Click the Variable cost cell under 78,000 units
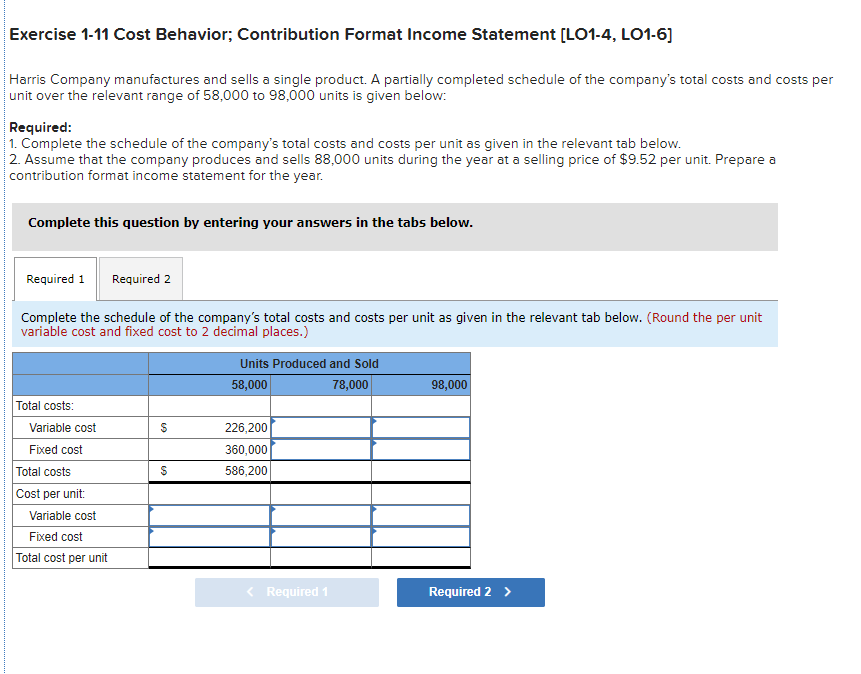The width and height of the screenshot is (861, 674). pyautogui.click(x=321, y=428)
